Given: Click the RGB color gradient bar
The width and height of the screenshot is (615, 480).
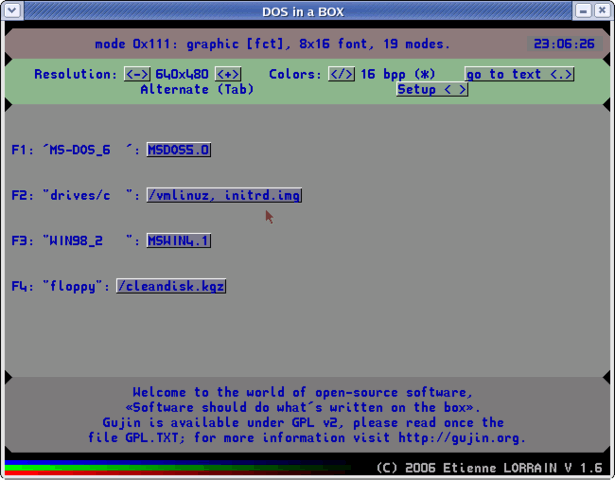Looking at the screenshot, I should pos(178,468).
